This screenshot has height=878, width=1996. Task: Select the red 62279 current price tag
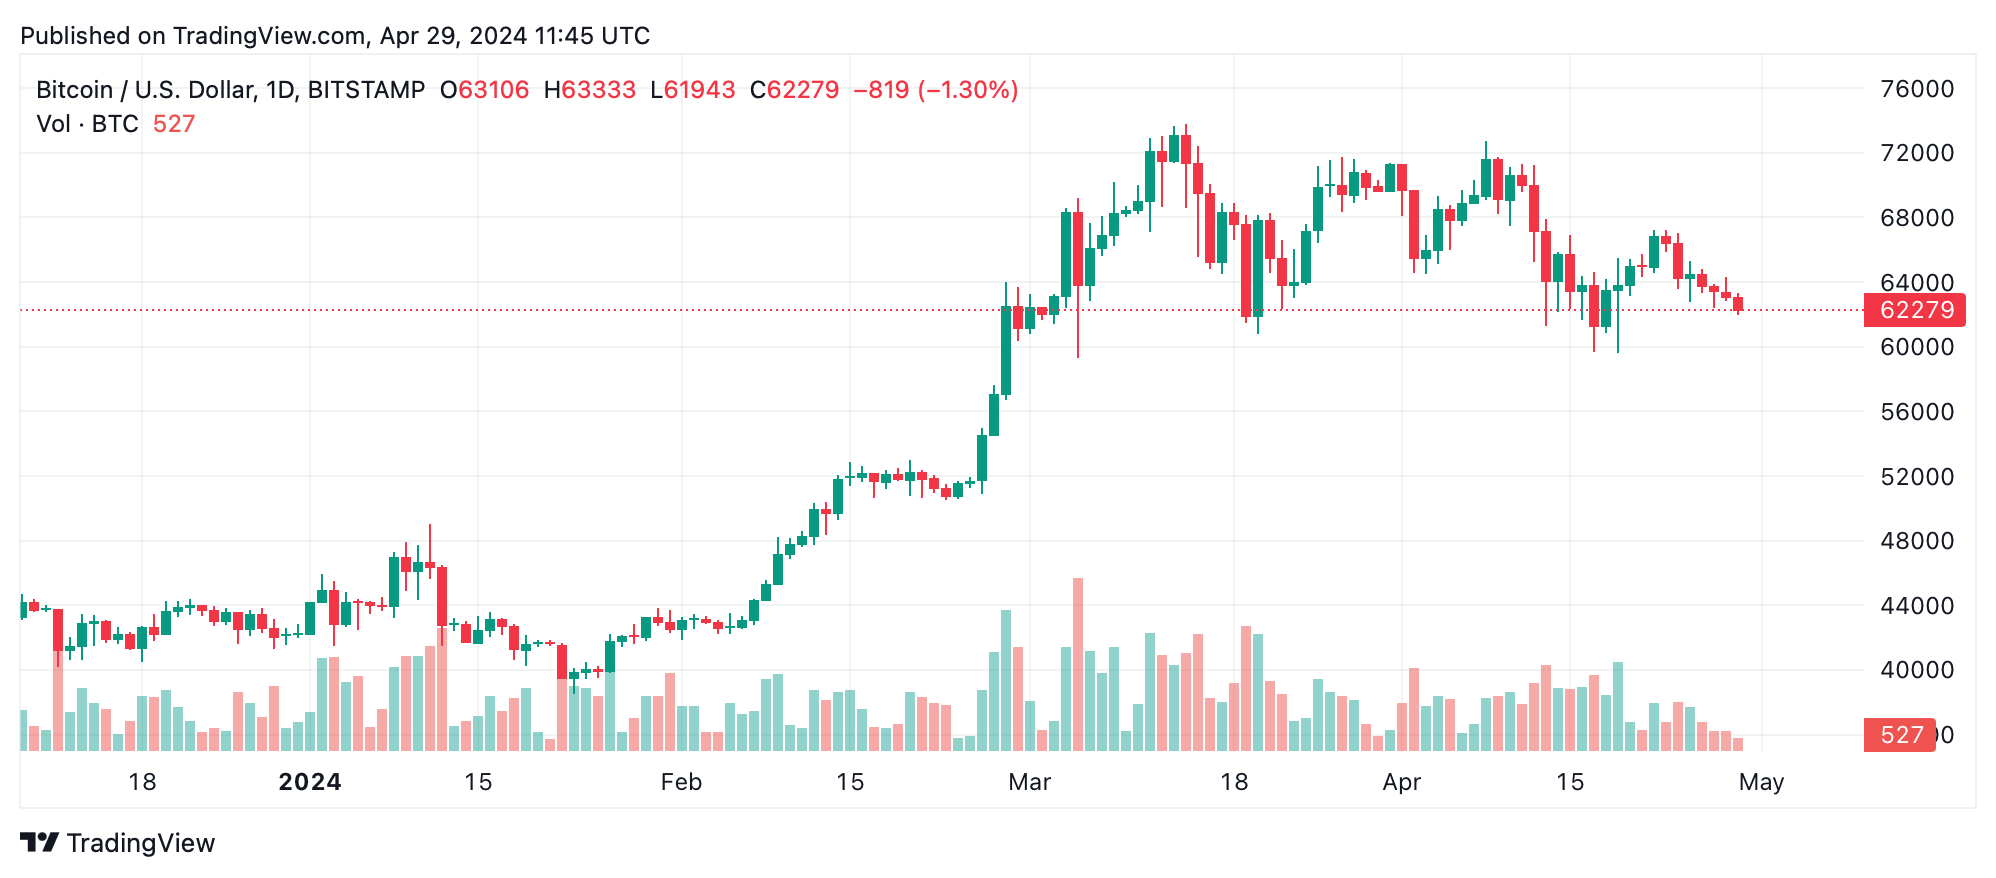tap(1915, 310)
